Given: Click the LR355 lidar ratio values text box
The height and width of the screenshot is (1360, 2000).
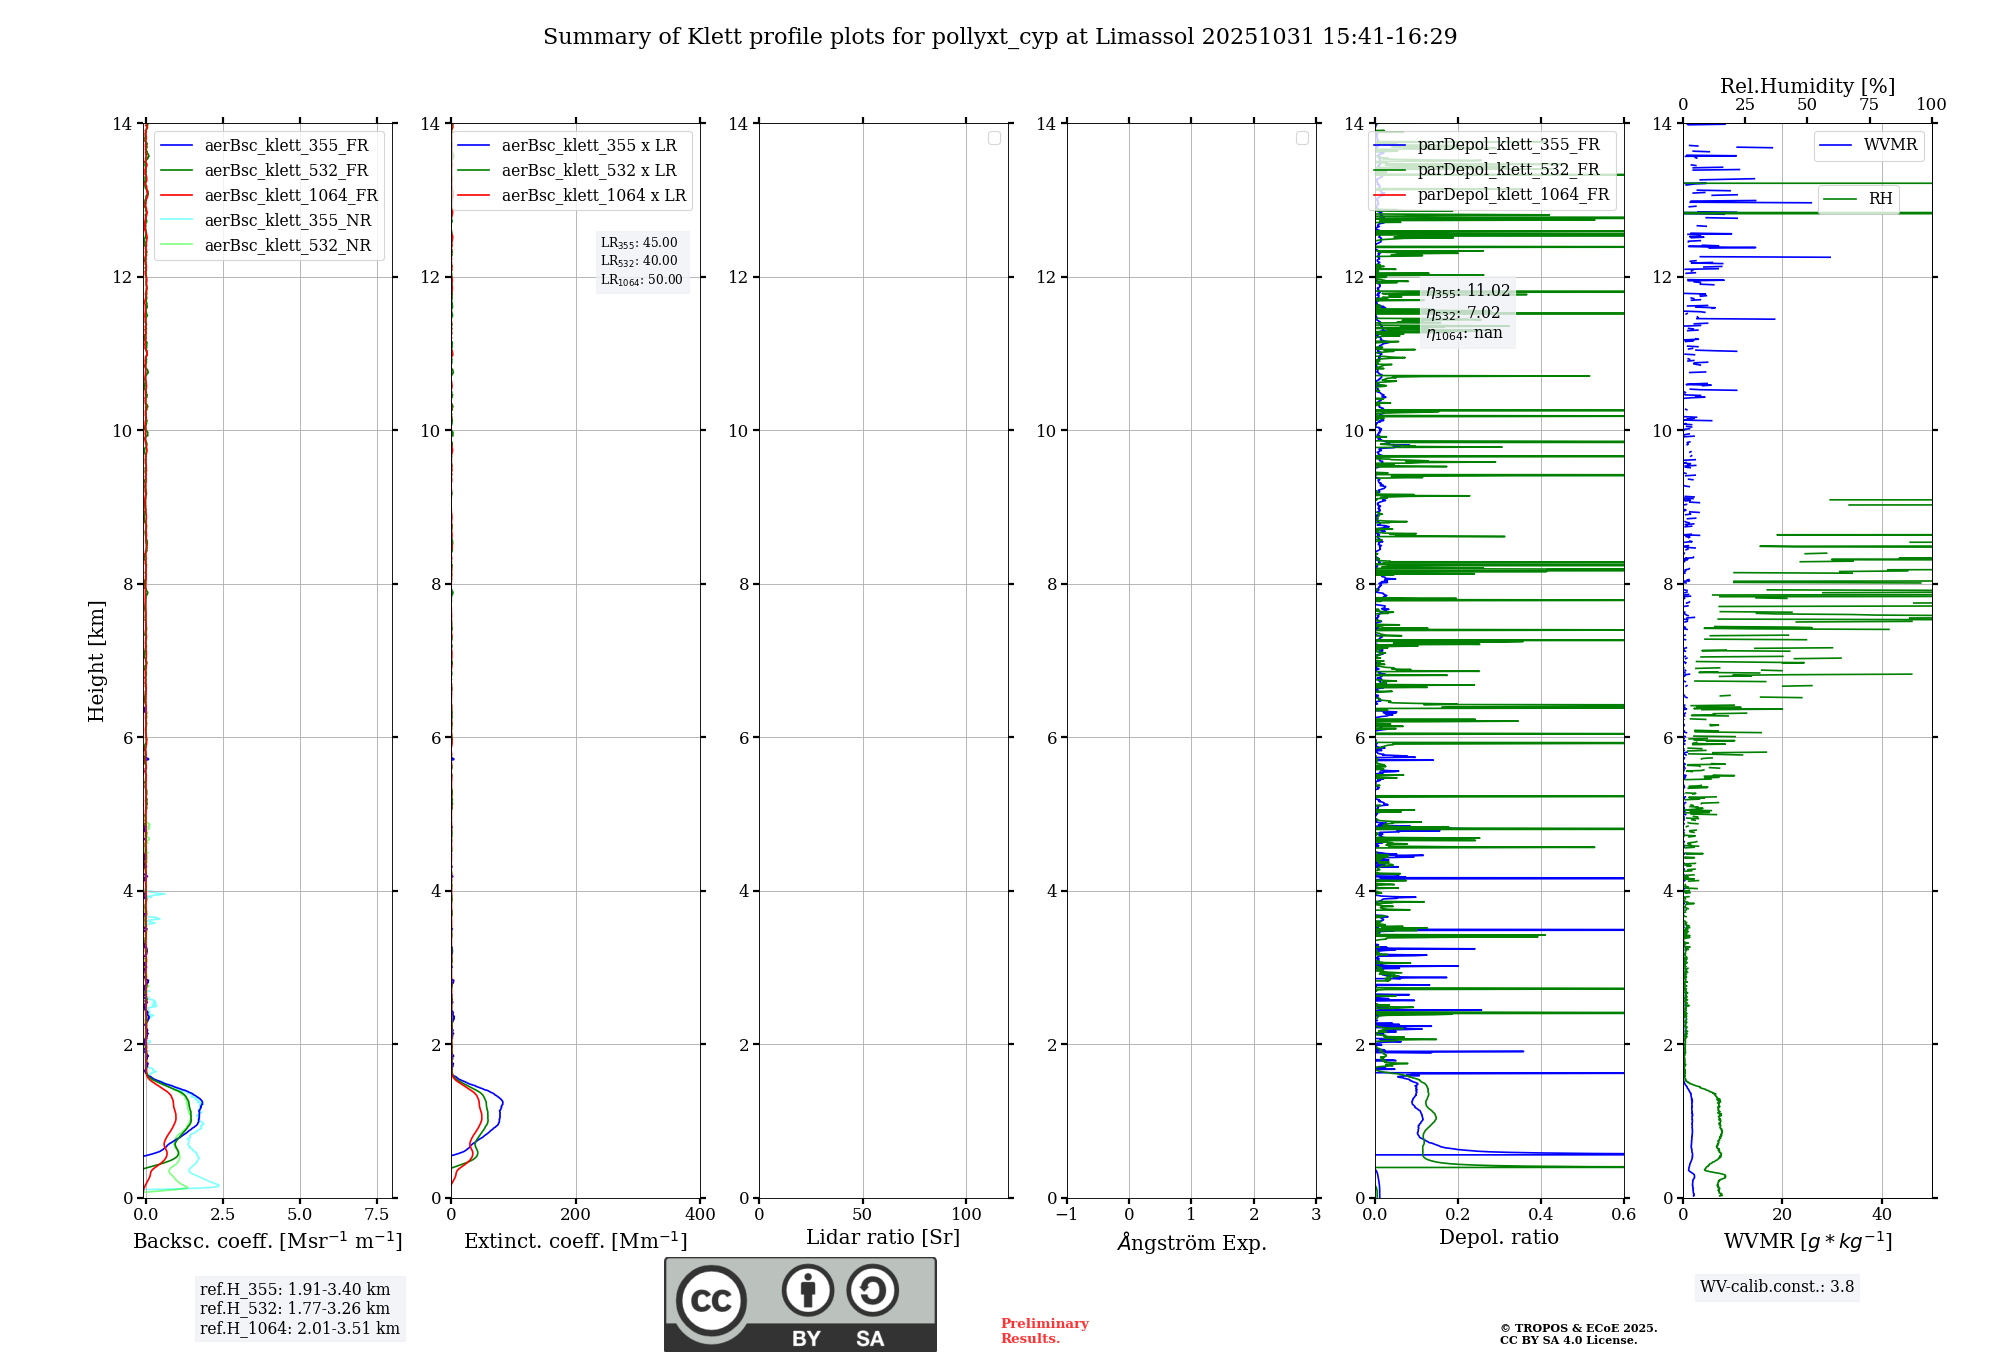Looking at the screenshot, I should (x=641, y=261).
